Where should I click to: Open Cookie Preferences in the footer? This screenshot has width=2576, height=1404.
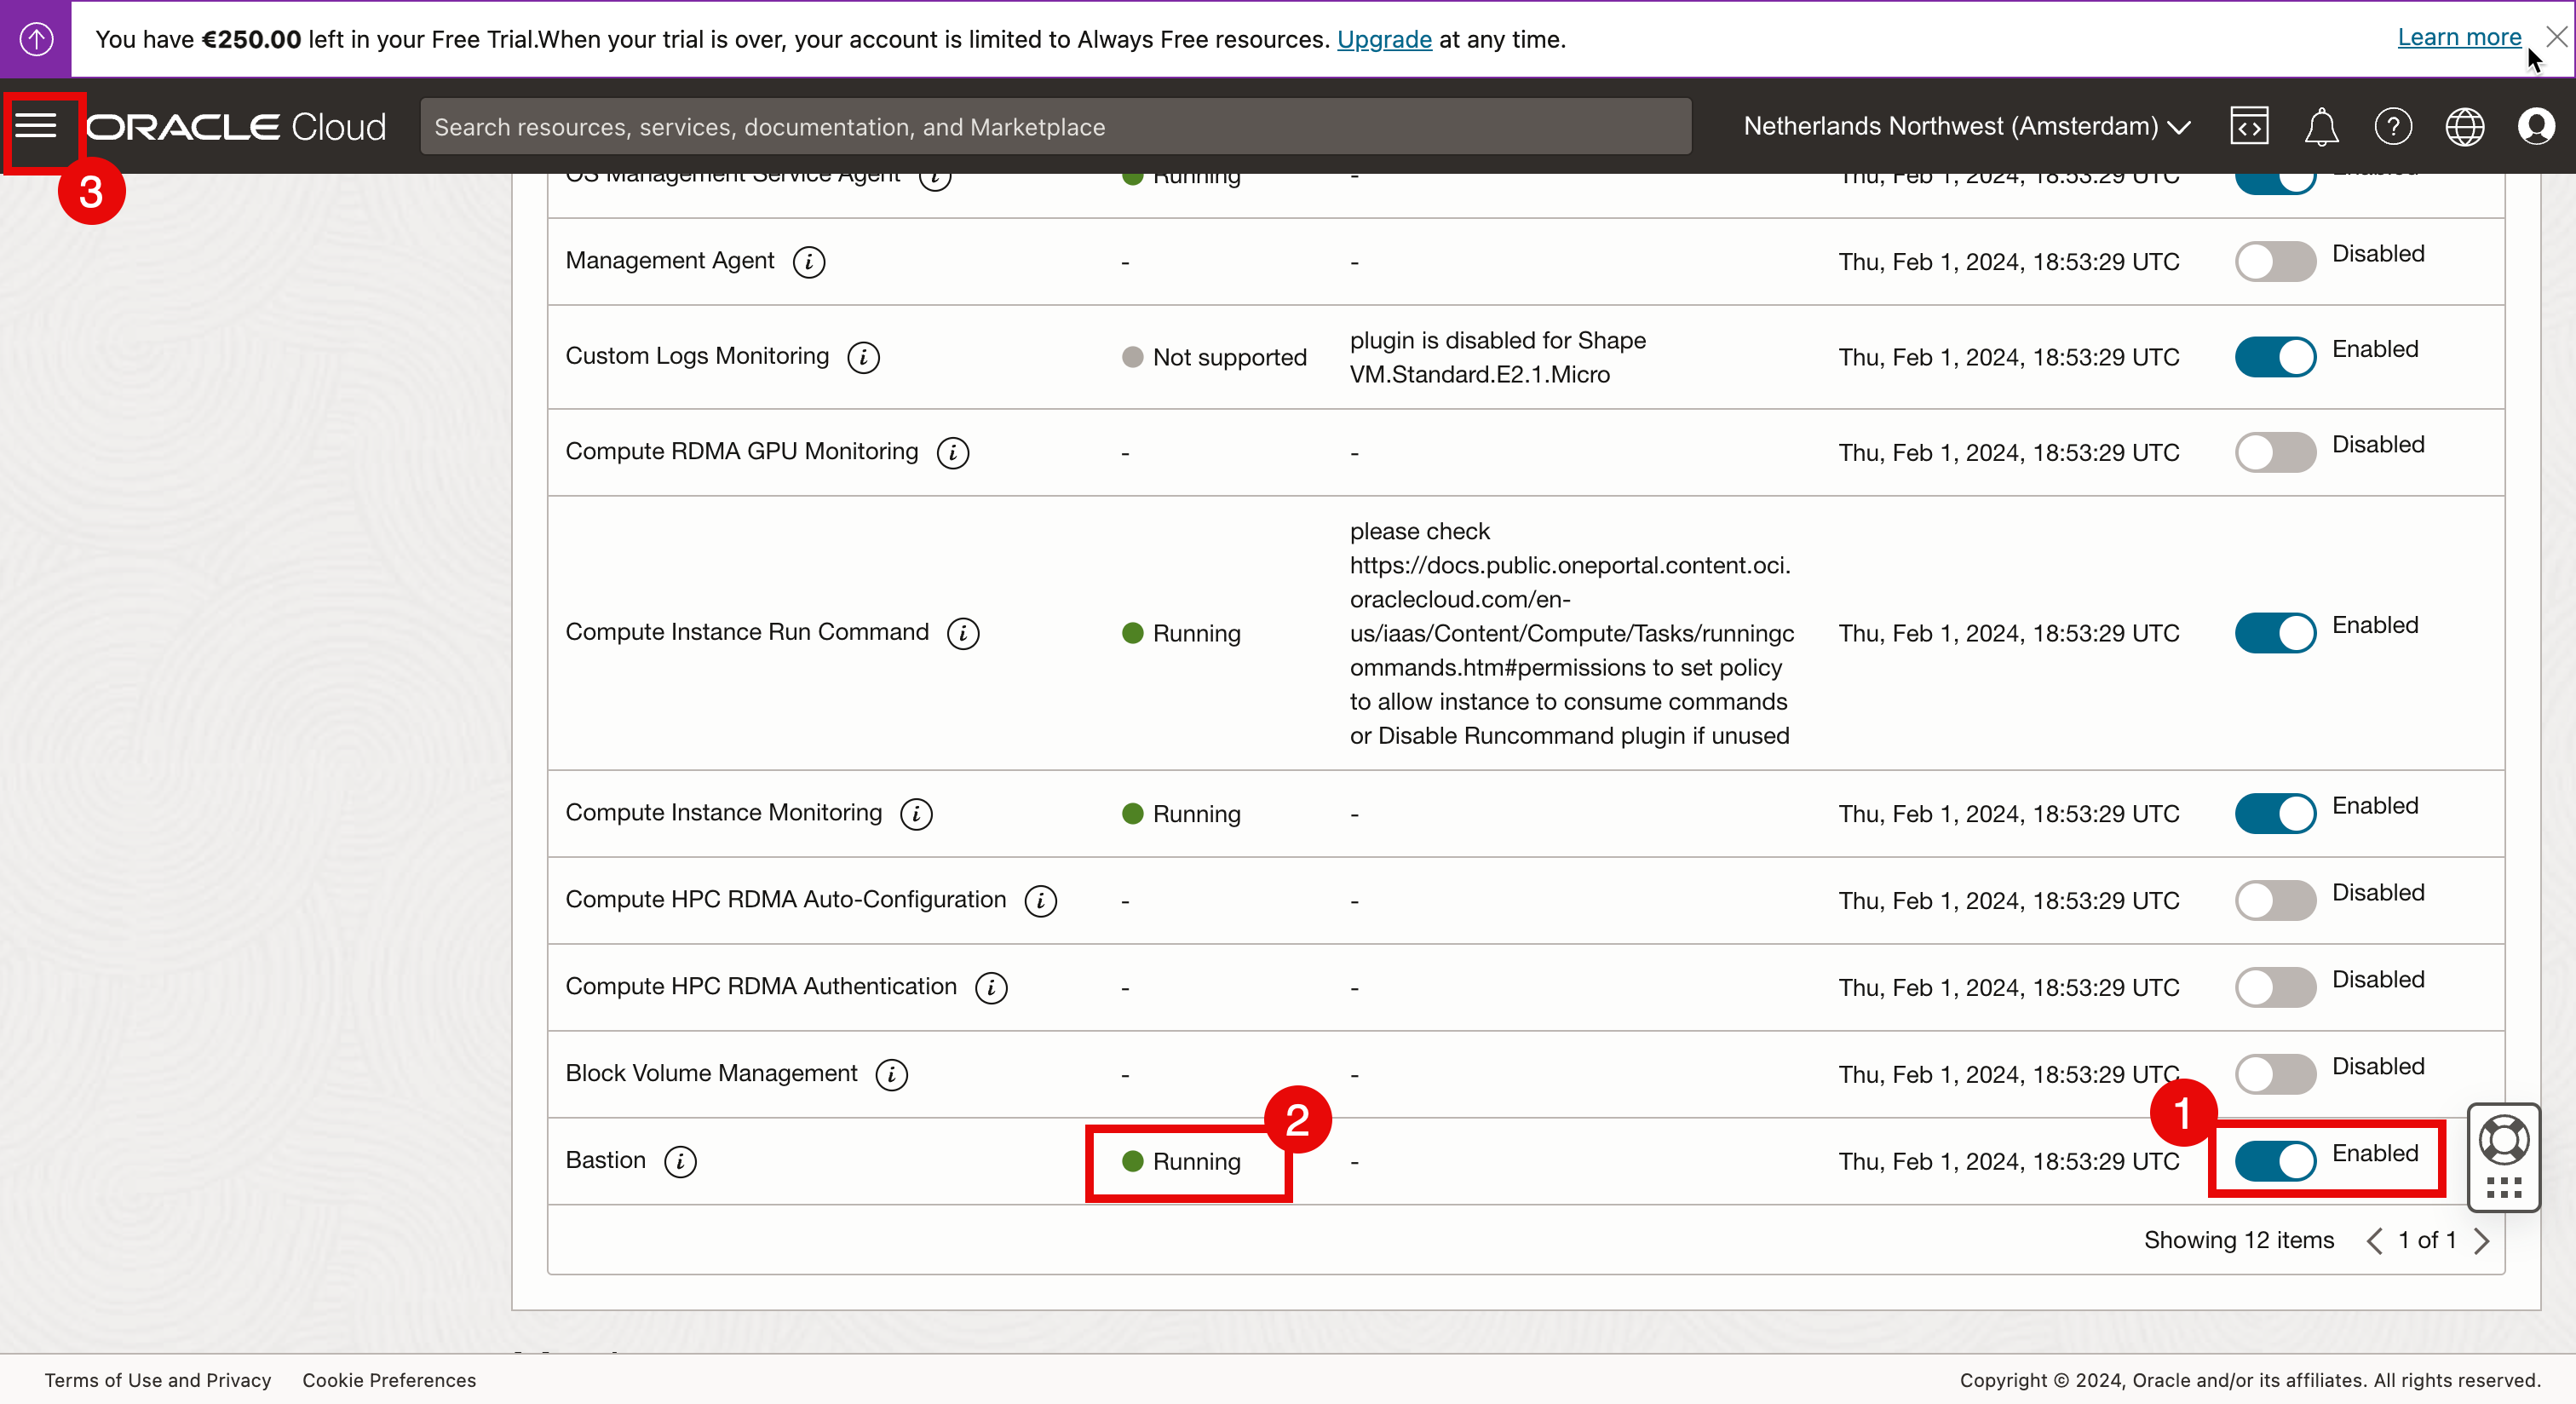(389, 1380)
